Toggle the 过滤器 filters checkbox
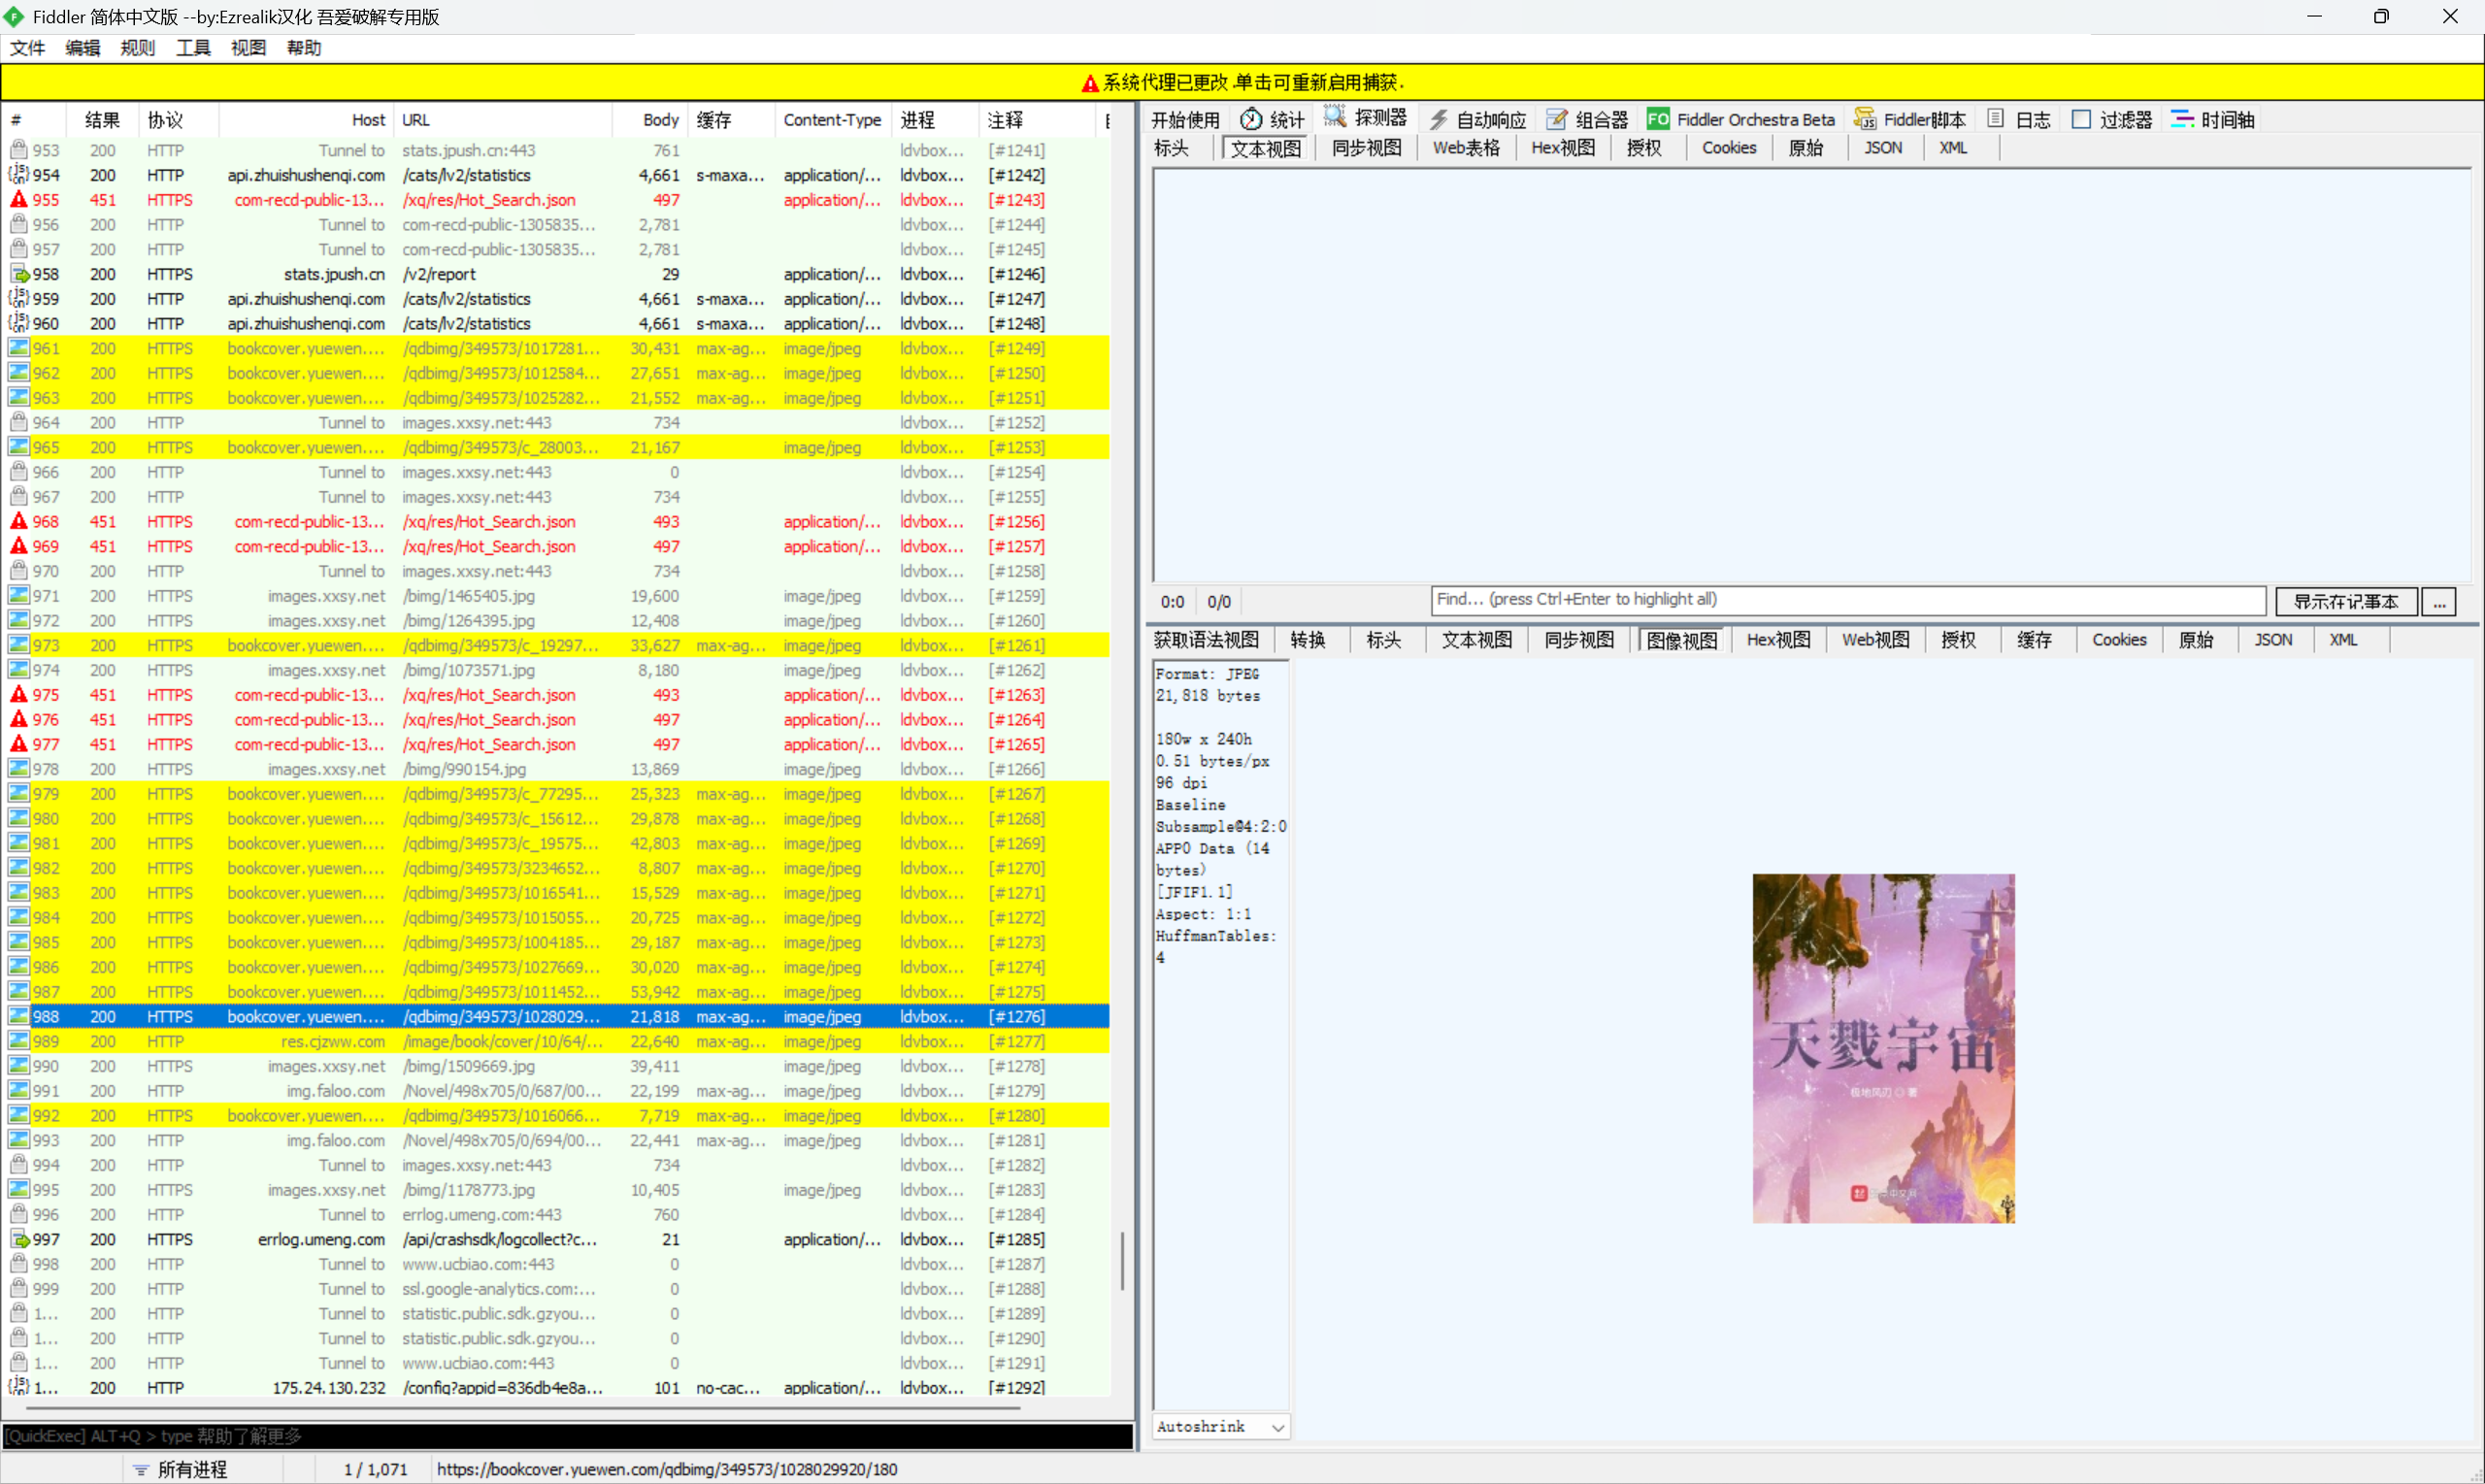The height and width of the screenshot is (1484, 2485). [2081, 119]
